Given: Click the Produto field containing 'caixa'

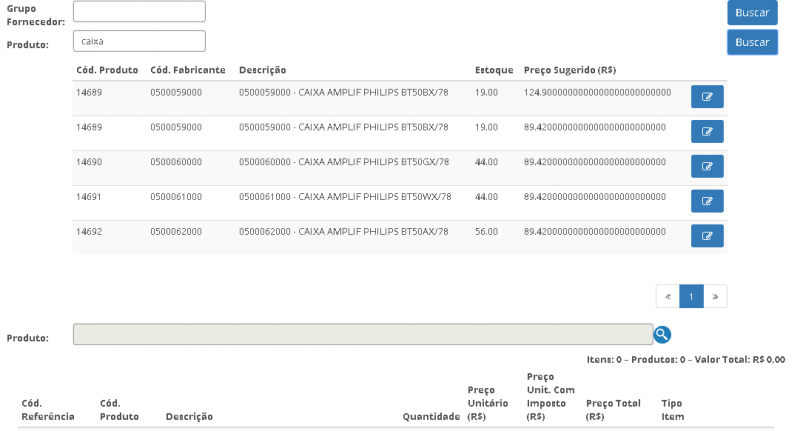Looking at the screenshot, I should point(139,42).
